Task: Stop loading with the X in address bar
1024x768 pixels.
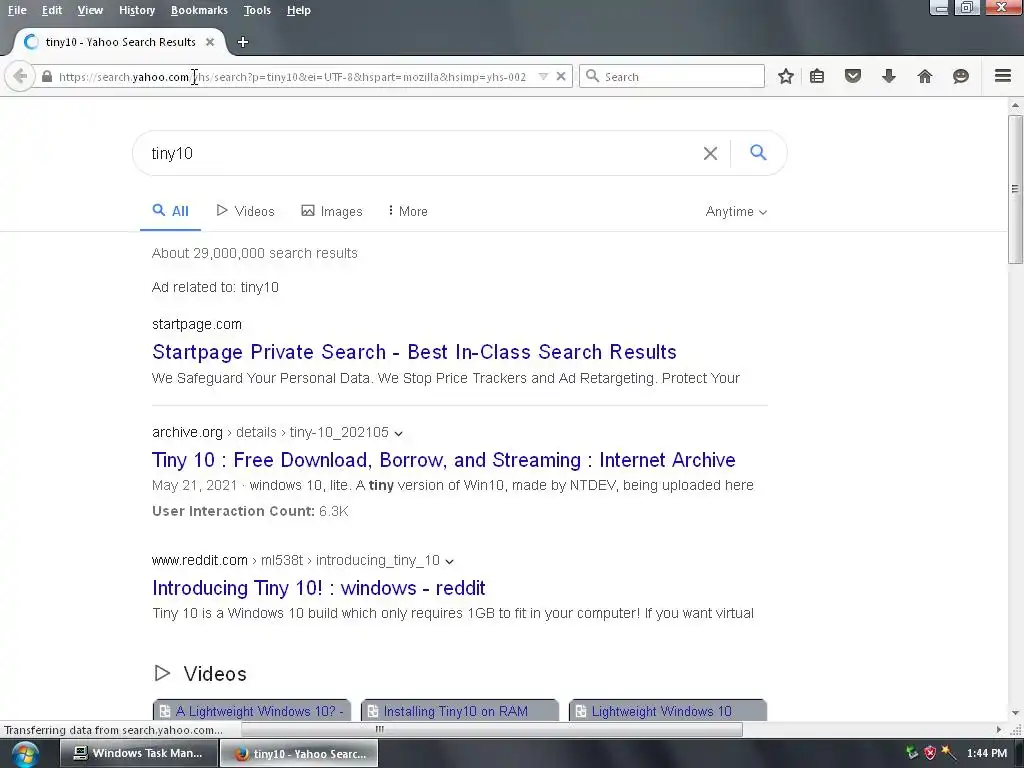Action: coord(560,76)
